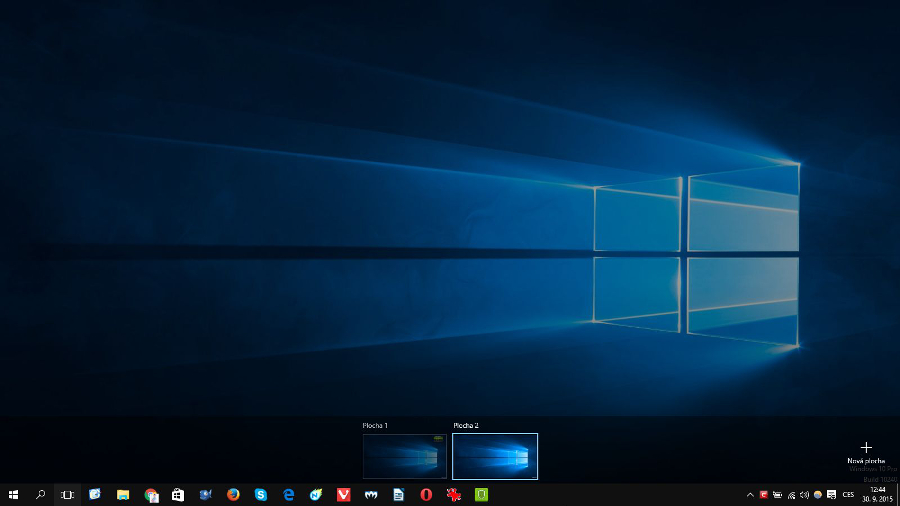This screenshot has height=506, width=900.
Task: Launch Opera browser from the taskbar
Action: 426,494
